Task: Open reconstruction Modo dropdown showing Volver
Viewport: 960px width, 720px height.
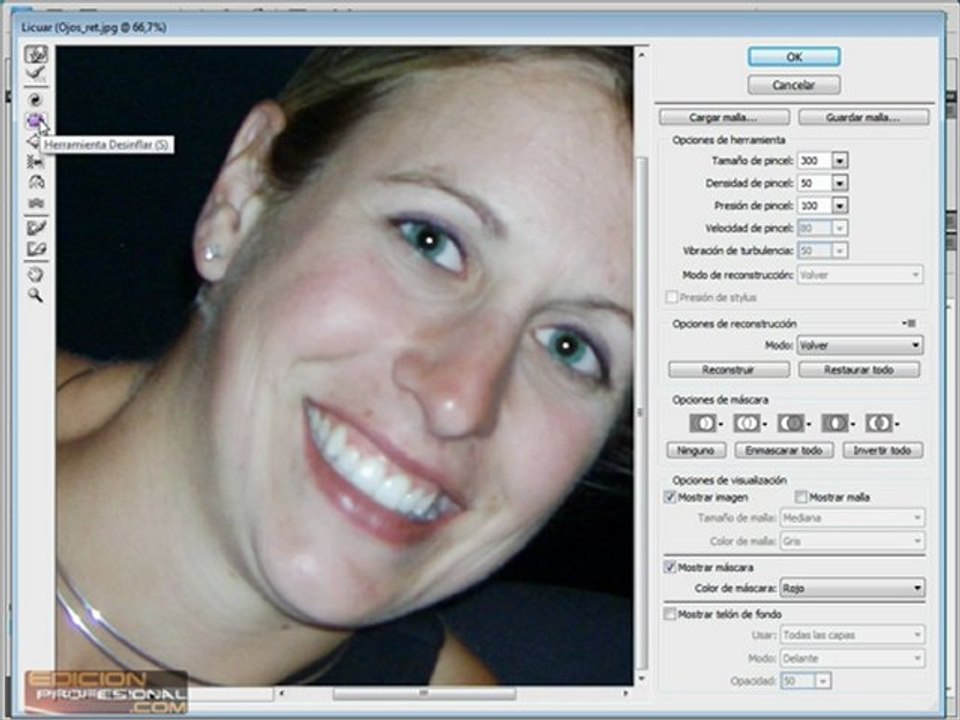Action: [860, 345]
